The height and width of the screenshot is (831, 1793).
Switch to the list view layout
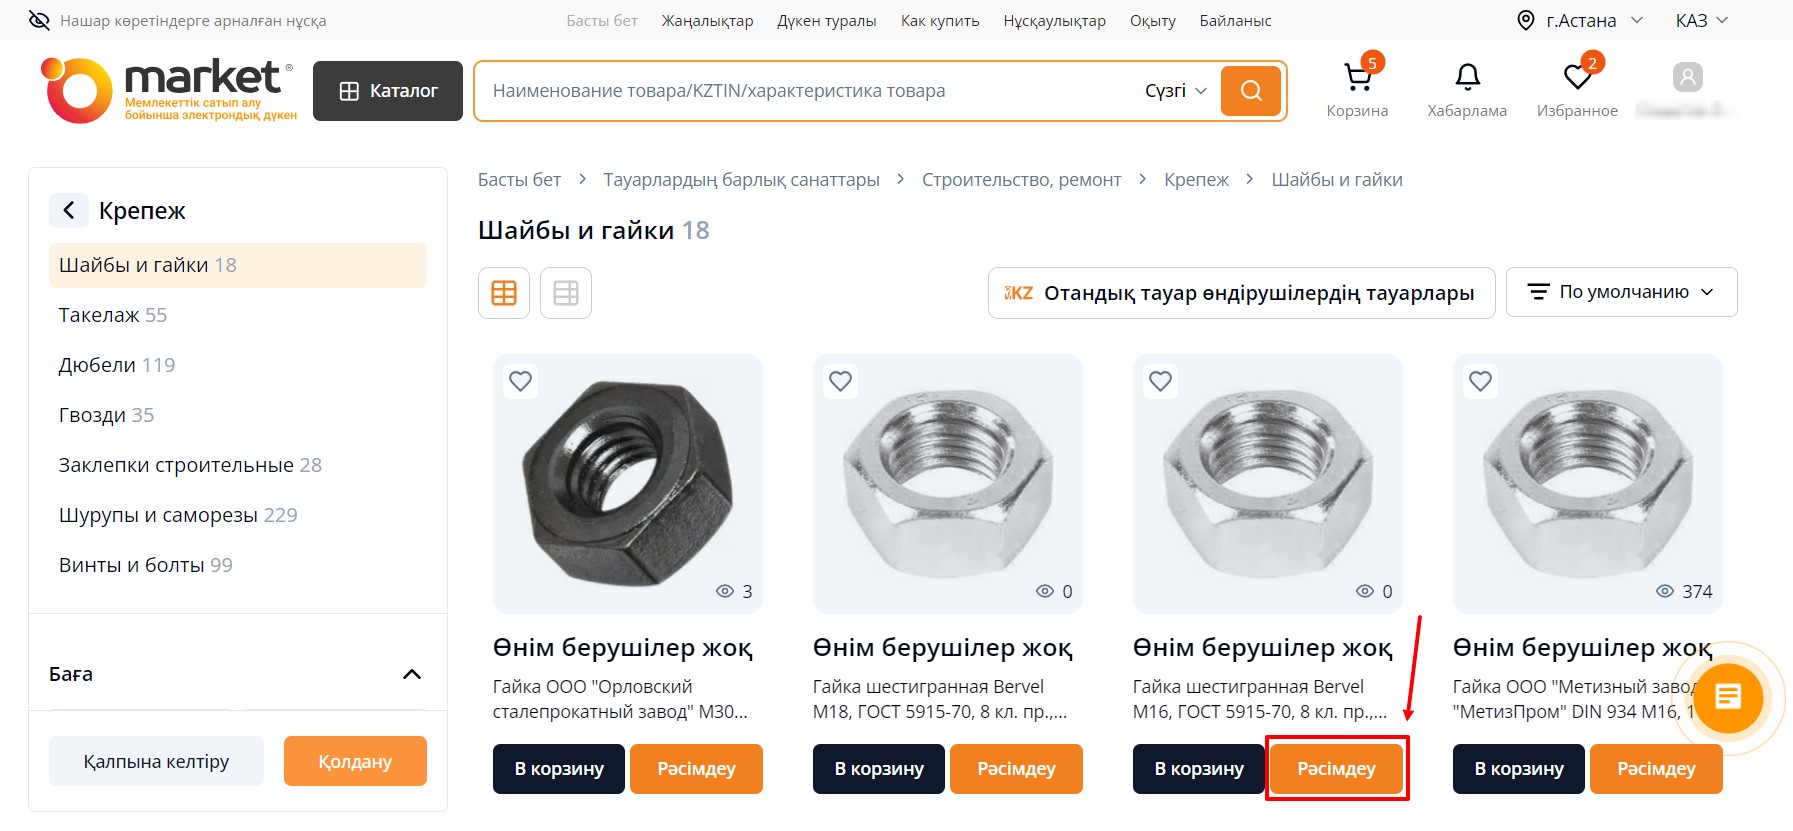tap(566, 293)
